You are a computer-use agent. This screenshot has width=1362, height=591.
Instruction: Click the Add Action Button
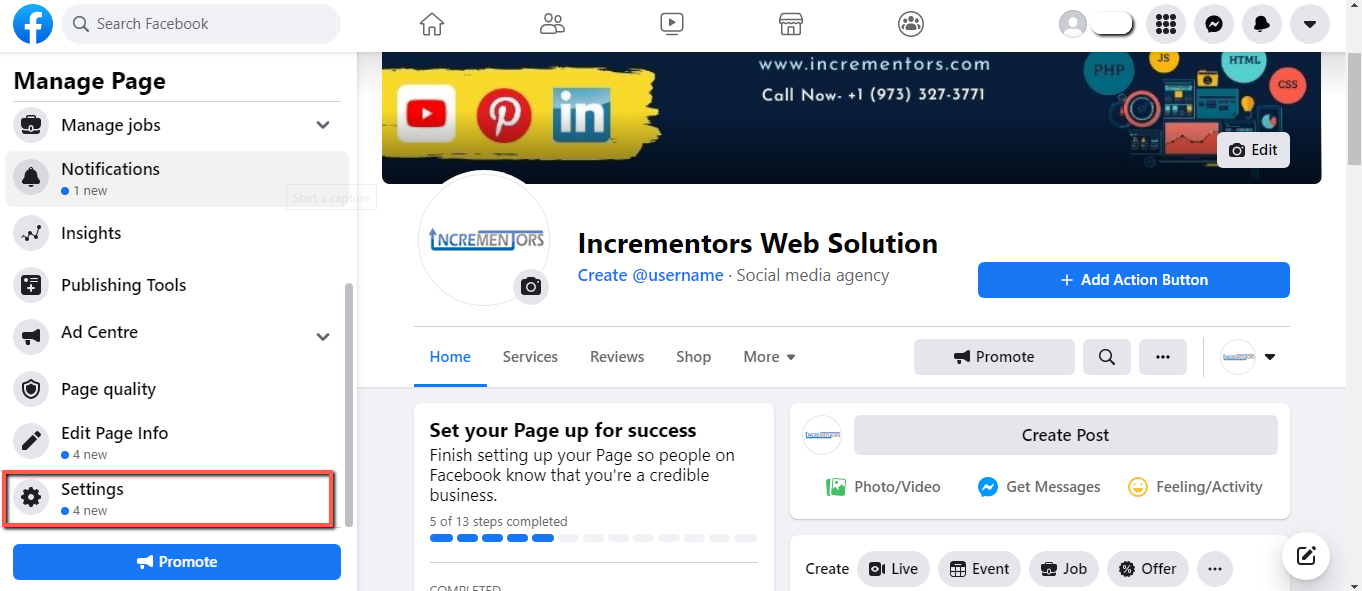[x=1134, y=280]
